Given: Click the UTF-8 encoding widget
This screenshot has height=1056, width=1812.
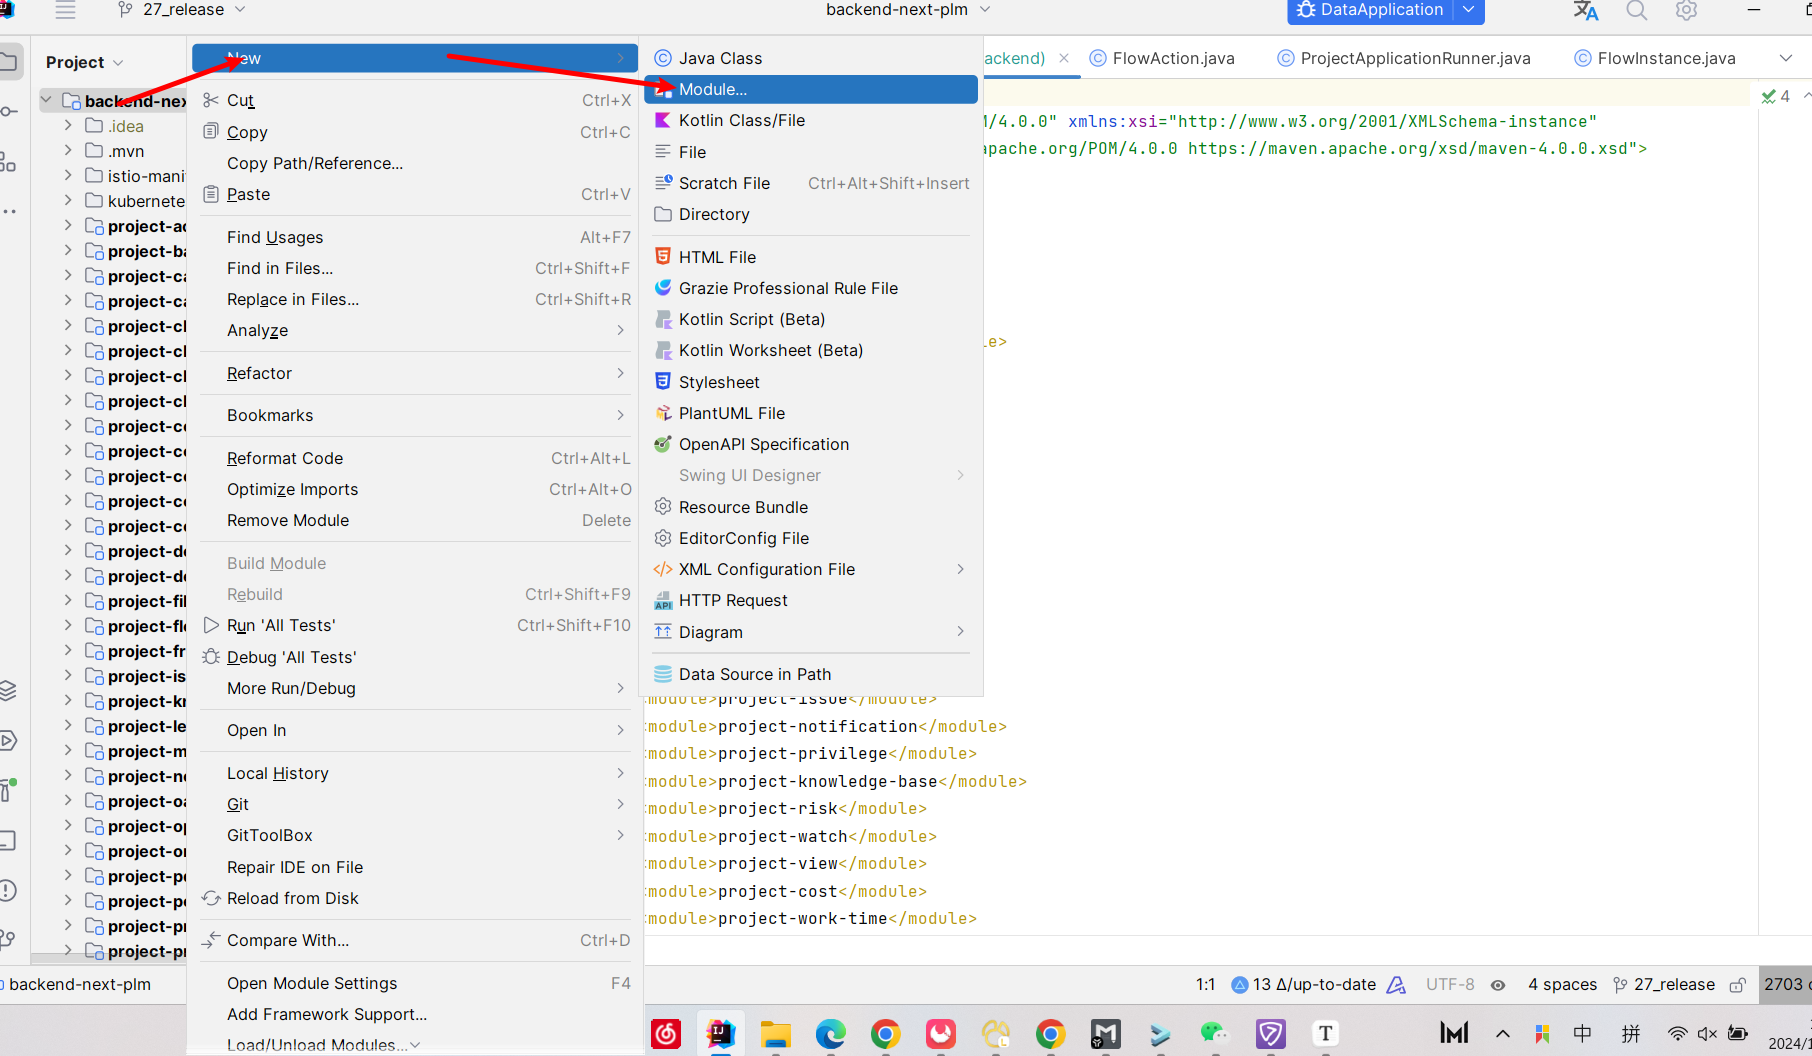Looking at the screenshot, I should pyautogui.click(x=1449, y=985).
